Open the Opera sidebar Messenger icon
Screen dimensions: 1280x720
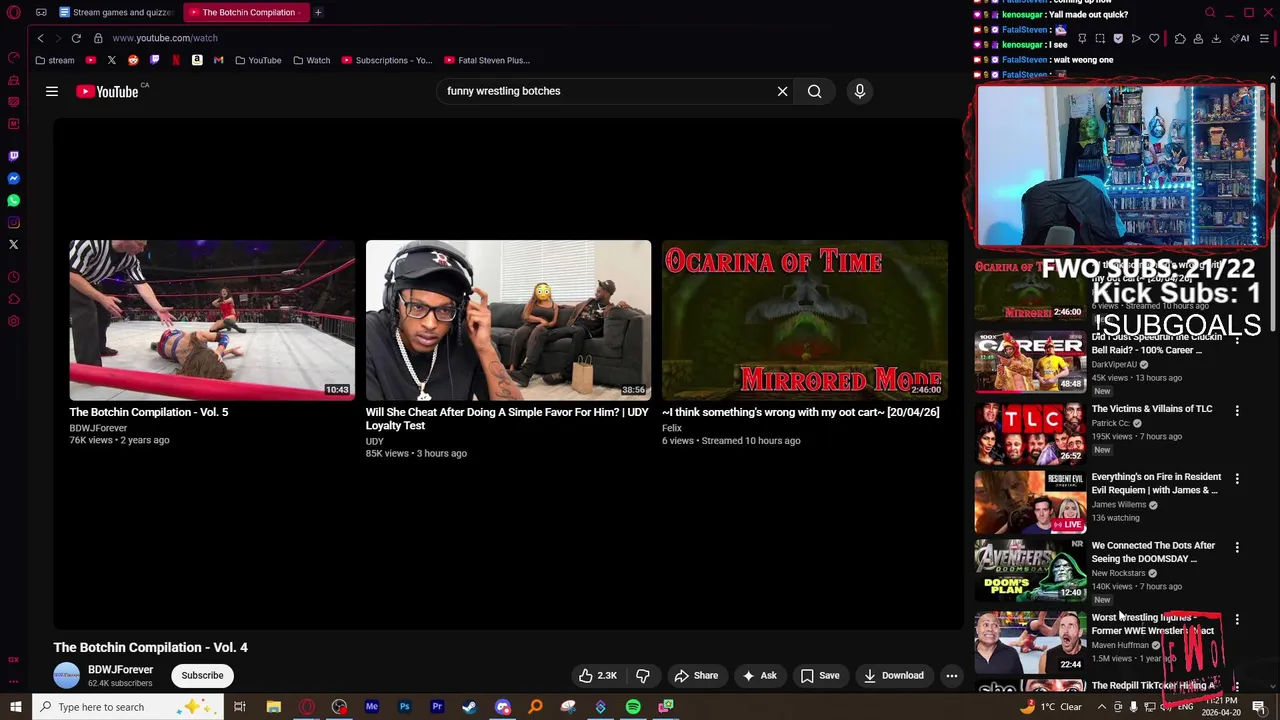pyautogui.click(x=13, y=178)
